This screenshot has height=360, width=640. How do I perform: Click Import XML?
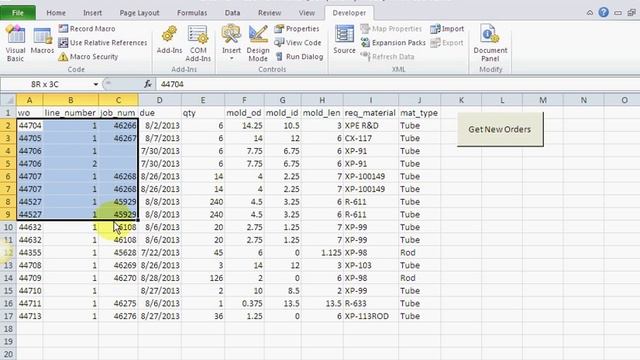pyautogui.click(x=447, y=29)
